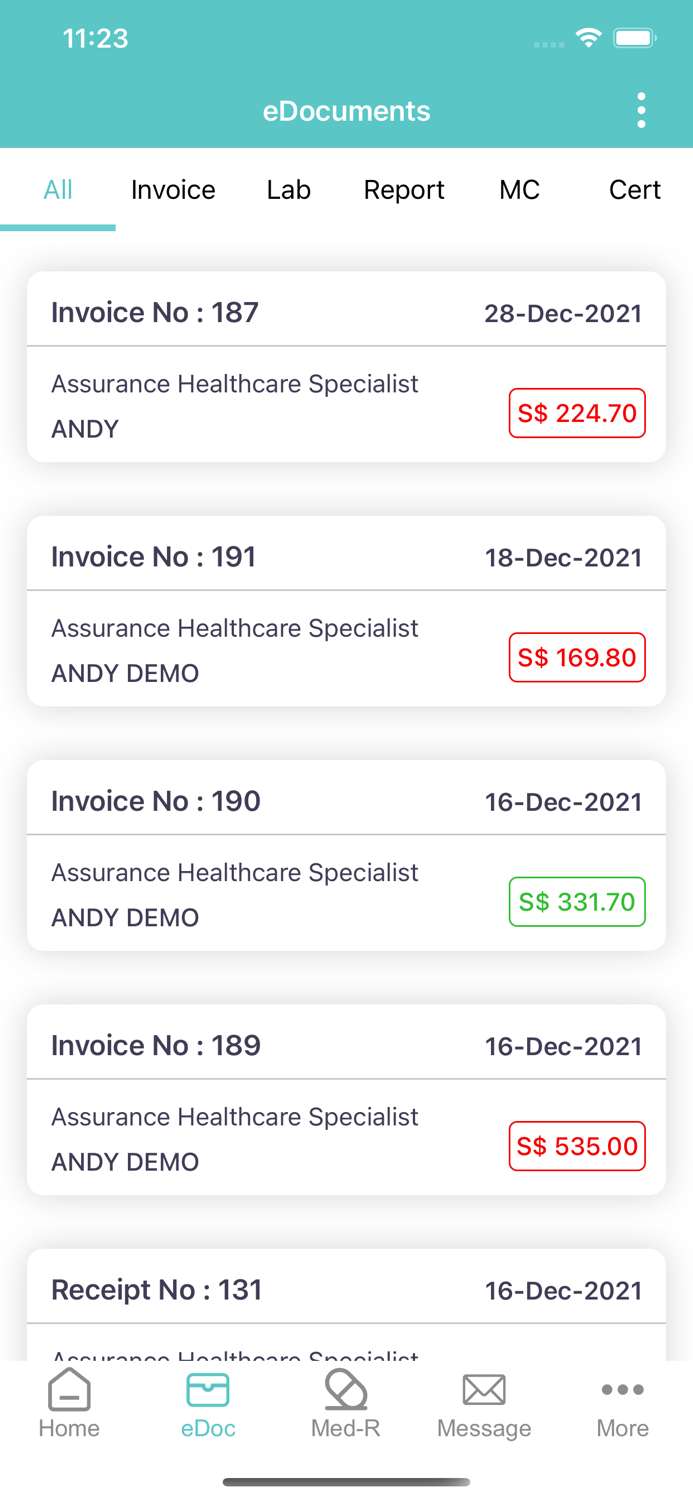Select the Cert tab
693x1500 pixels.
click(x=635, y=189)
